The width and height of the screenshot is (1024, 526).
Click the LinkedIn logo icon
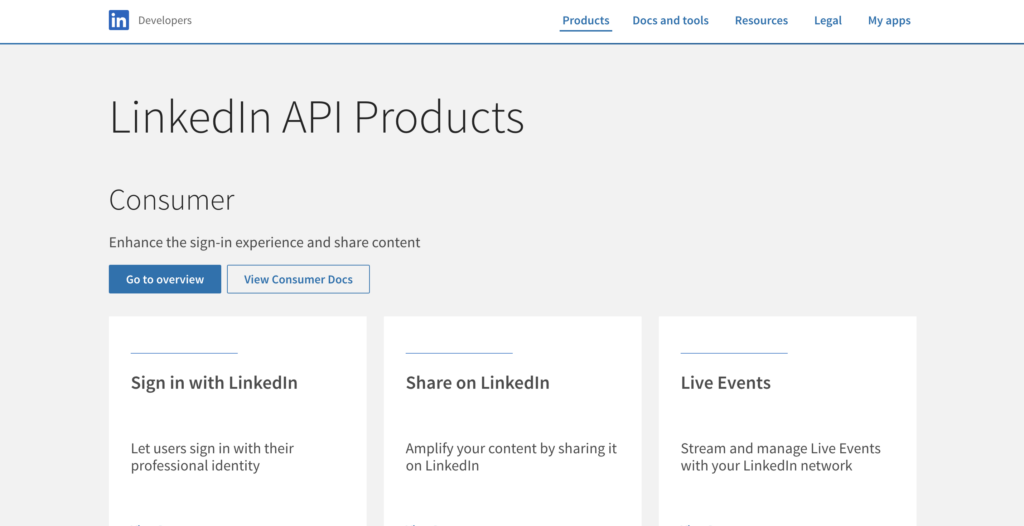click(x=119, y=20)
